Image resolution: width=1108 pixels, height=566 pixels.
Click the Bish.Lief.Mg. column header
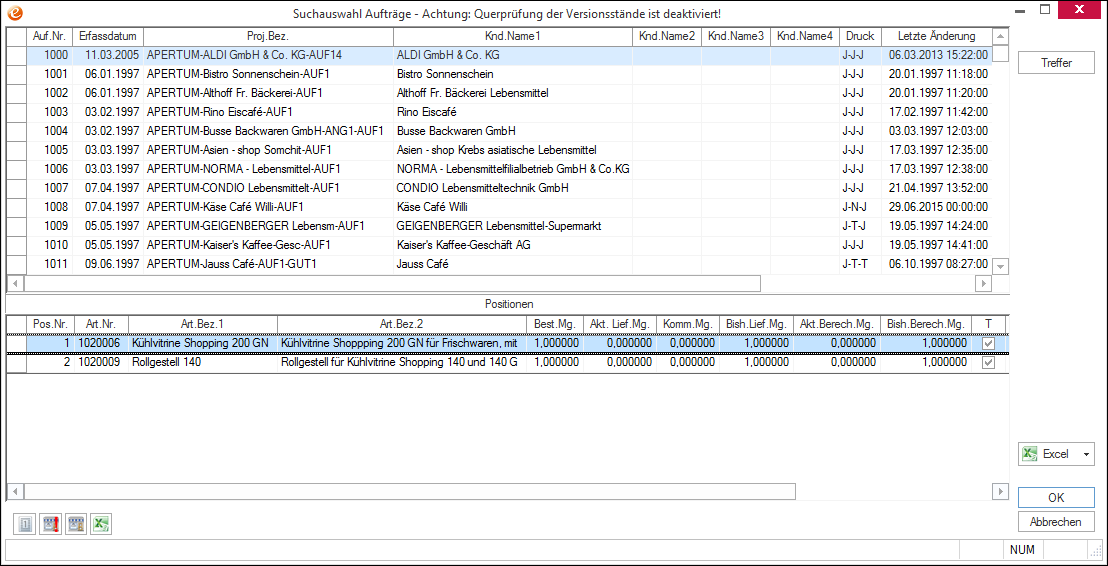756,324
